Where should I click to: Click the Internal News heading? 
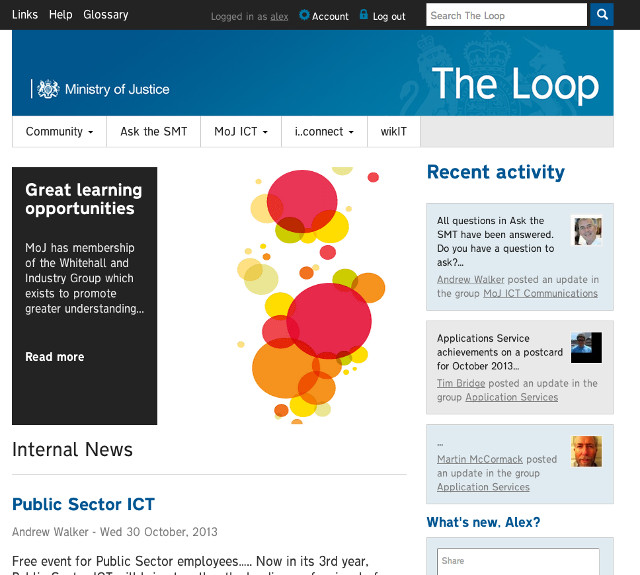72,449
